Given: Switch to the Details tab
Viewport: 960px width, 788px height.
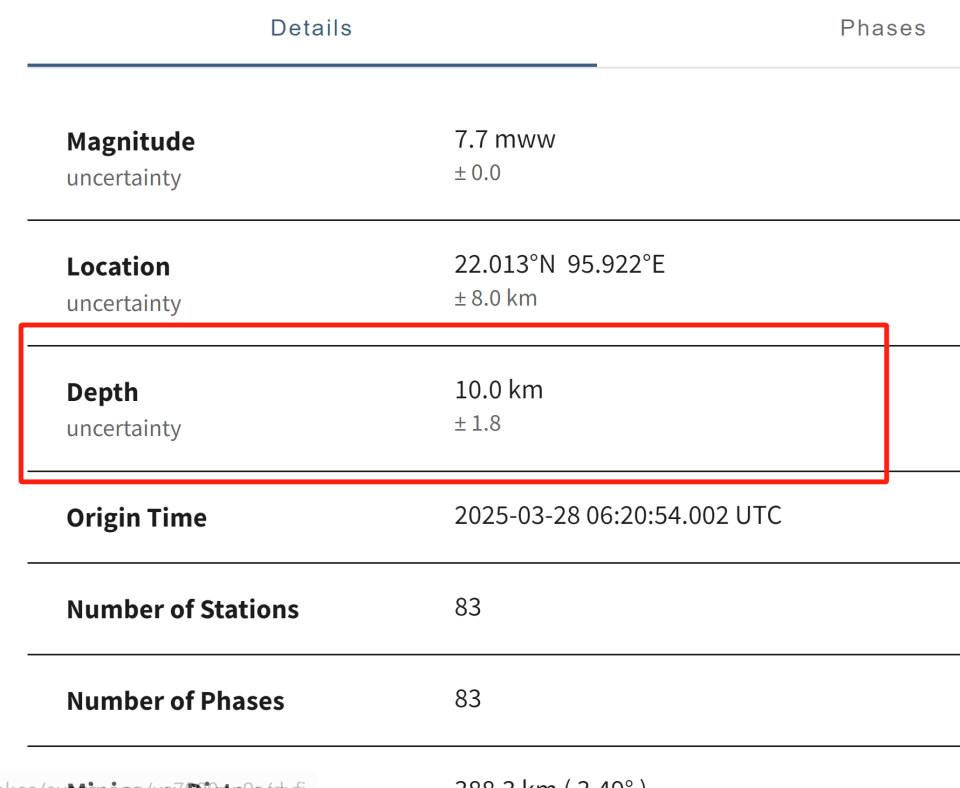Looking at the screenshot, I should click(311, 28).
